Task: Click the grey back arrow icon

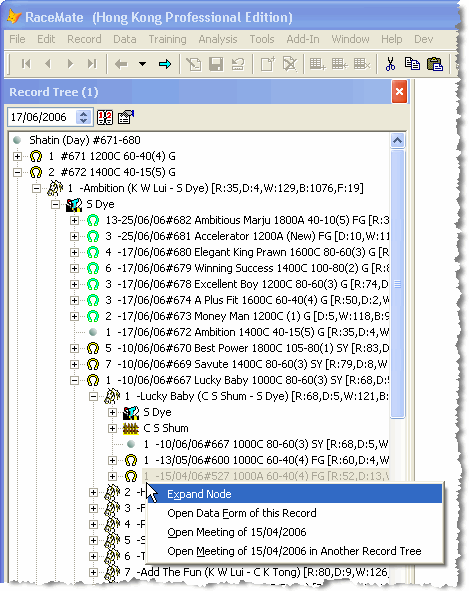Action: [121, 64]
